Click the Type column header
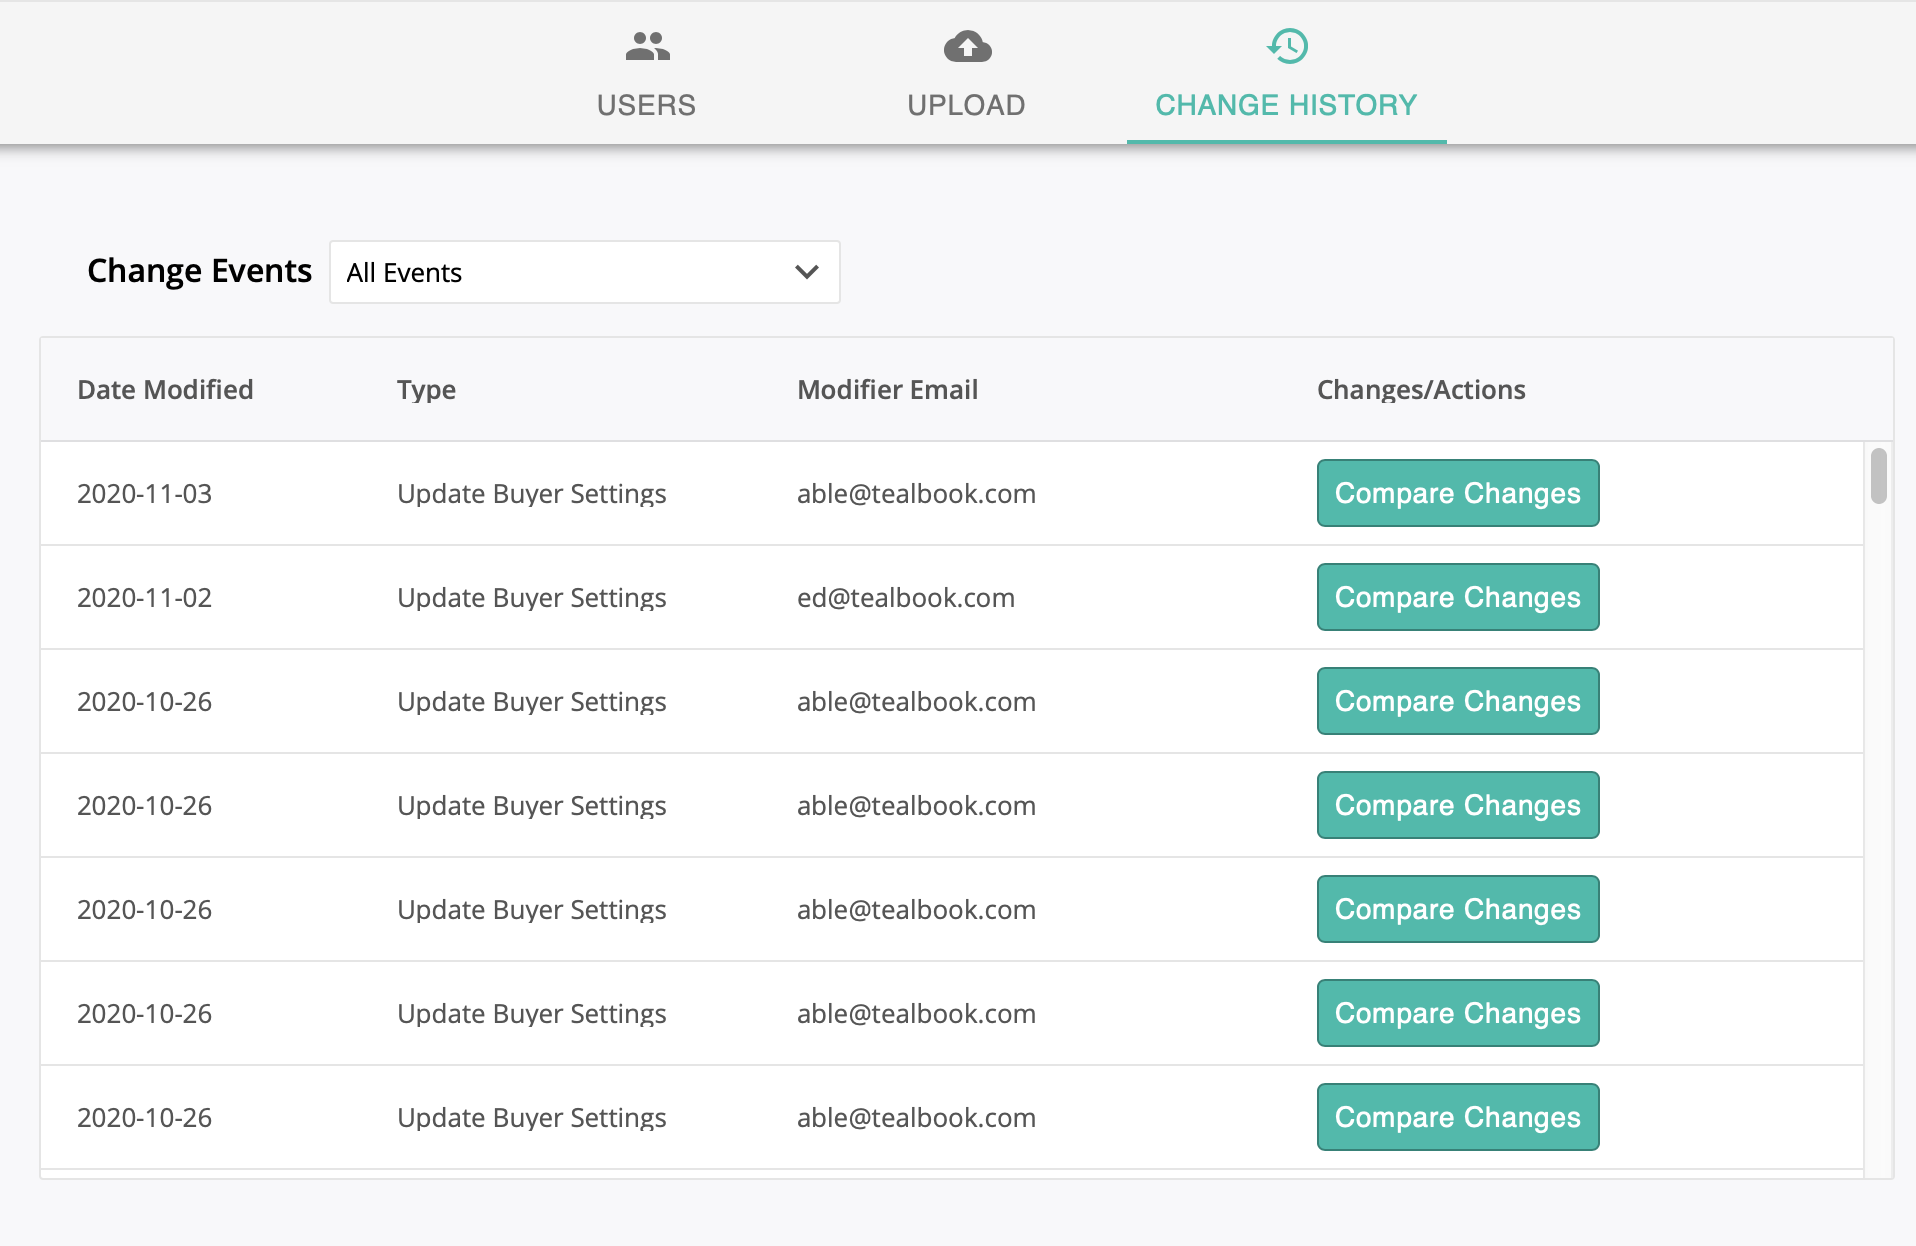This screenshot has height=1246, width=1916. (426, 389)
